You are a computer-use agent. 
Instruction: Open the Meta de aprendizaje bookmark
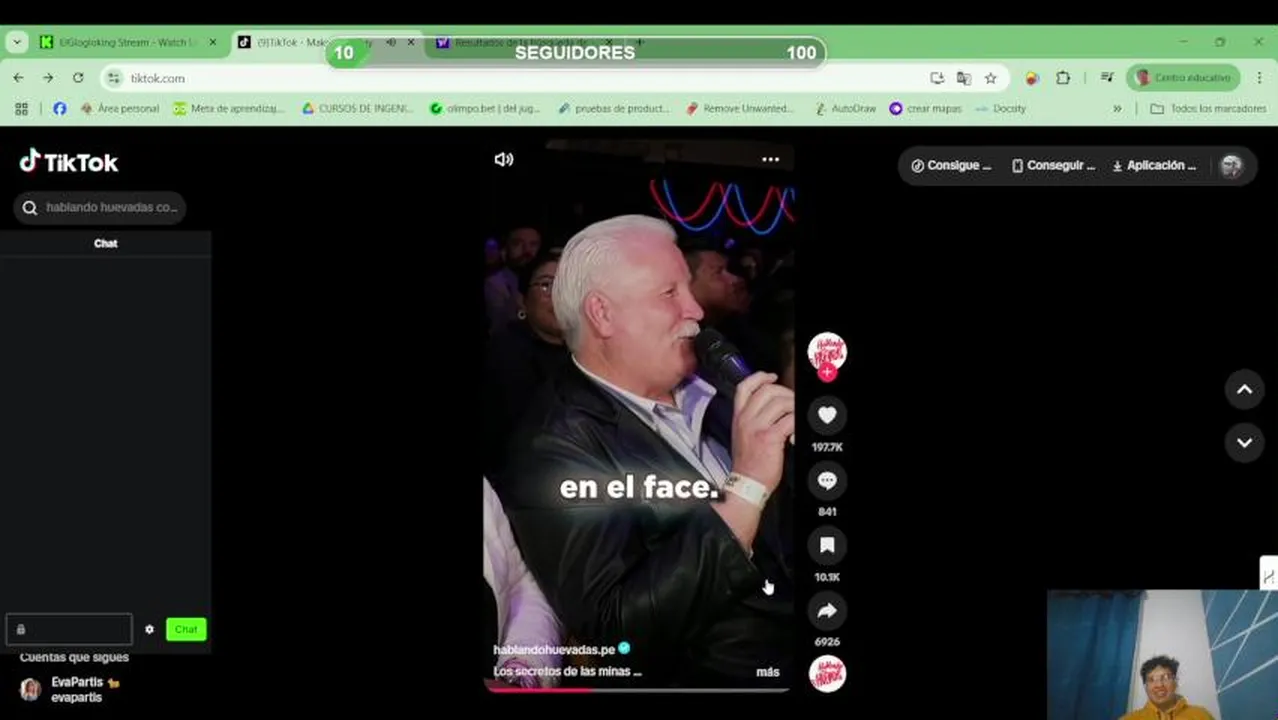tap(229, 108)
